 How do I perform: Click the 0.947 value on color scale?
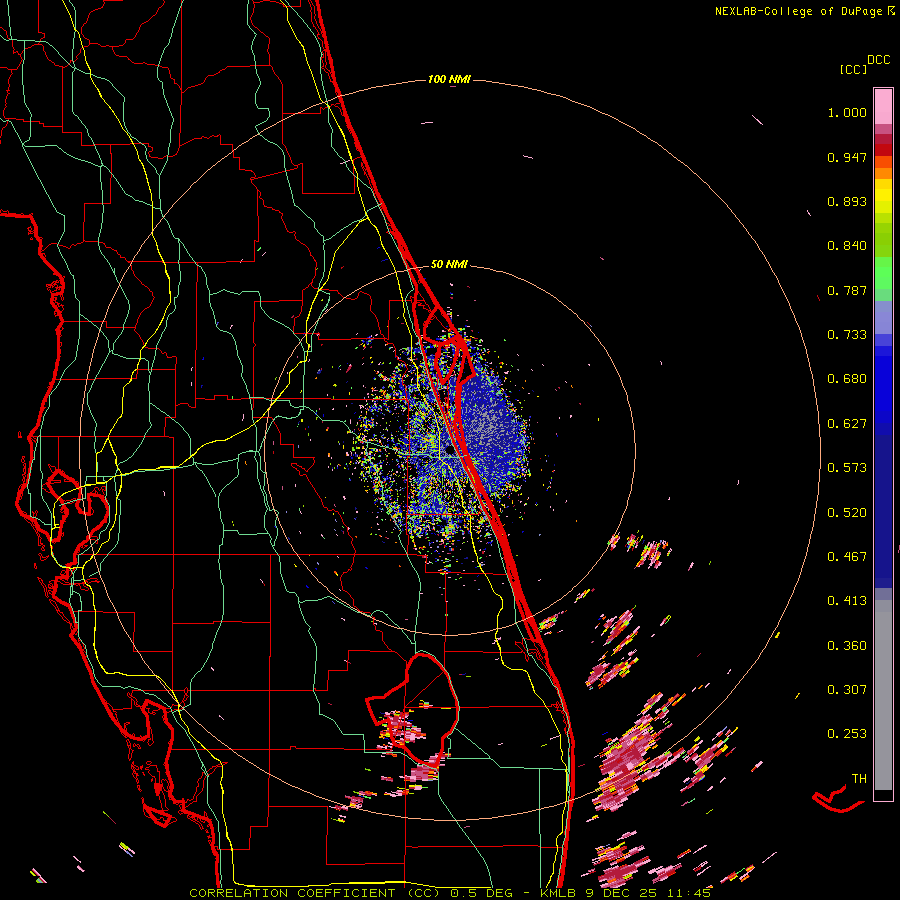pyautogui.click(x=847, y=157)
